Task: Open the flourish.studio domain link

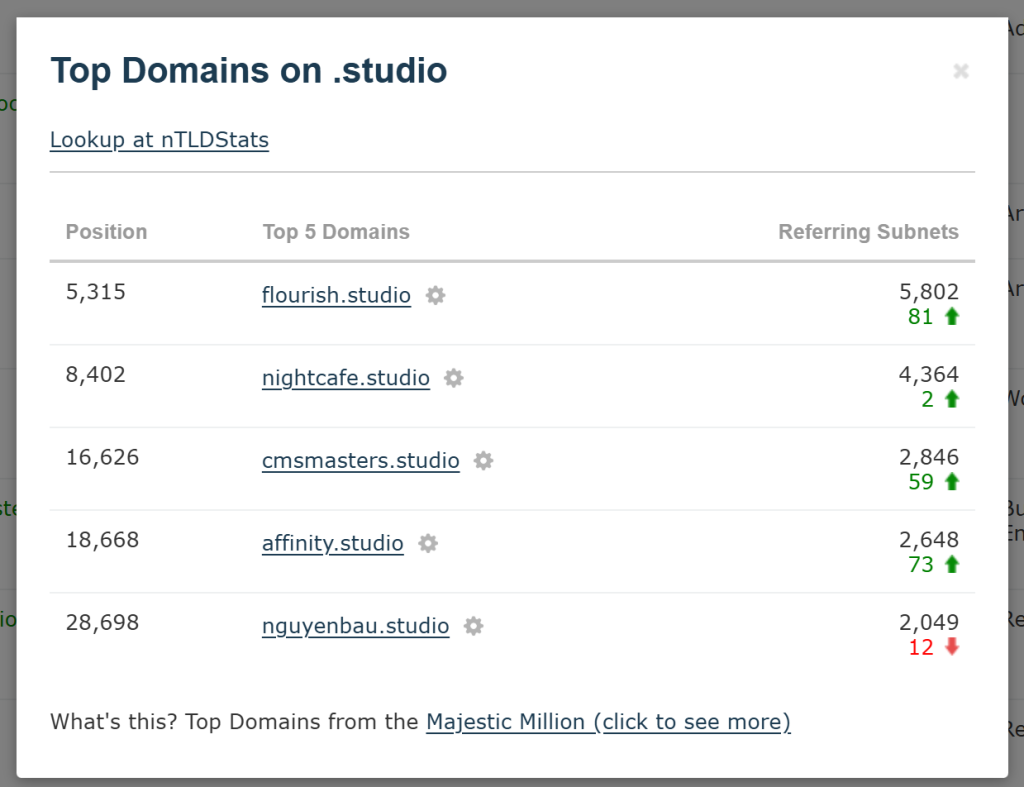Action: (x=336, y=295)
